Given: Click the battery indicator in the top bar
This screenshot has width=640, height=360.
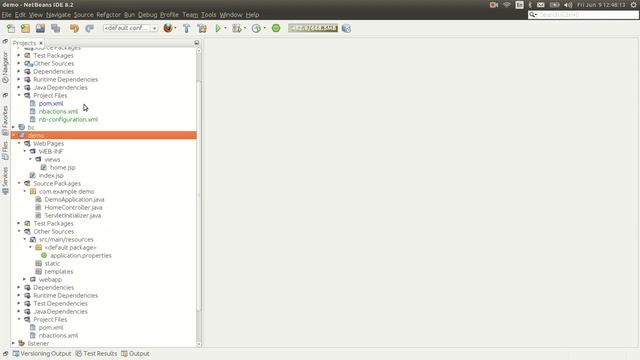Looking at the screenshot, I should (x=554, y=5).
